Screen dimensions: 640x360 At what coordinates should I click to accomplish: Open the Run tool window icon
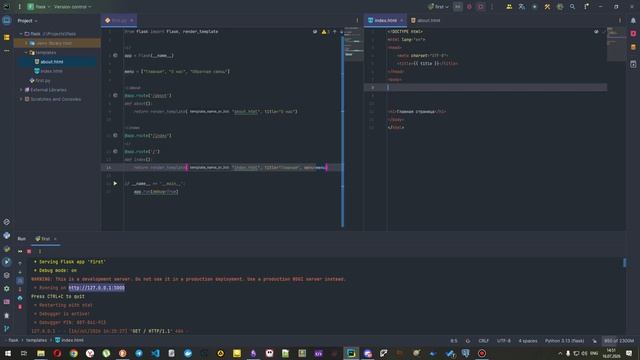[x=7, y=262]
